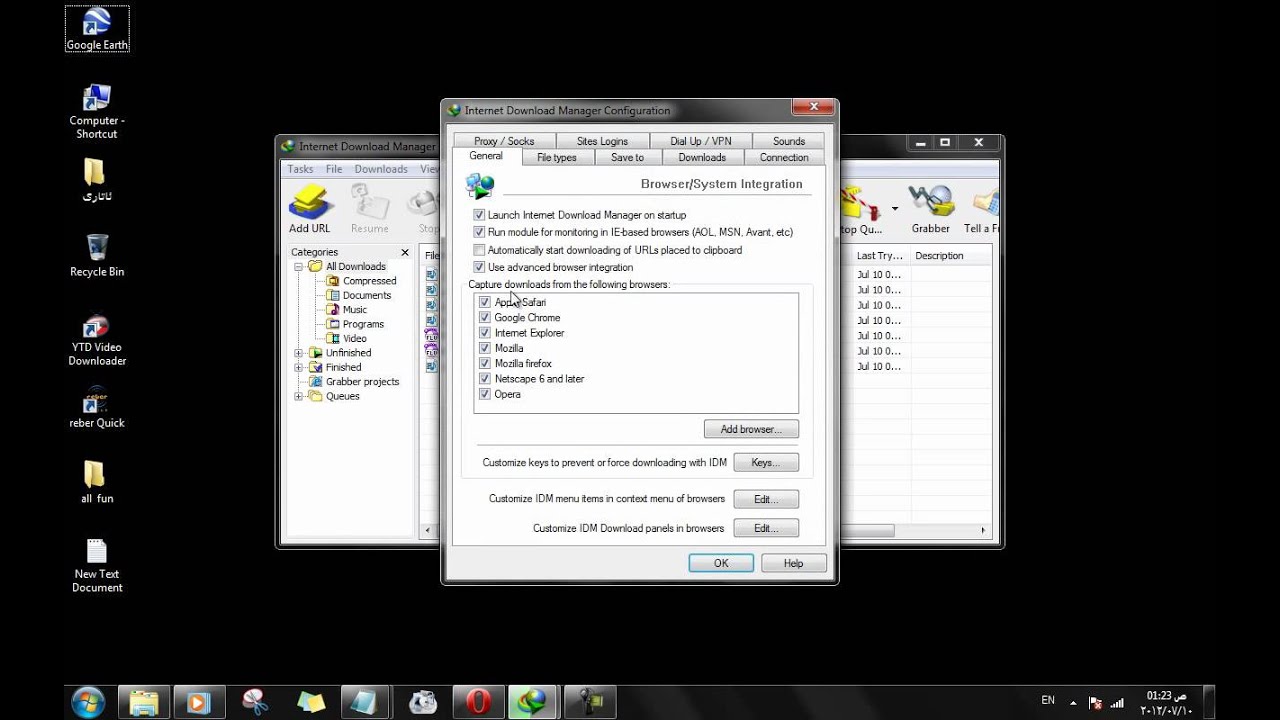
Task: Toggle Run module for monitoring IE-based browsers
Action: click(479, 232)
